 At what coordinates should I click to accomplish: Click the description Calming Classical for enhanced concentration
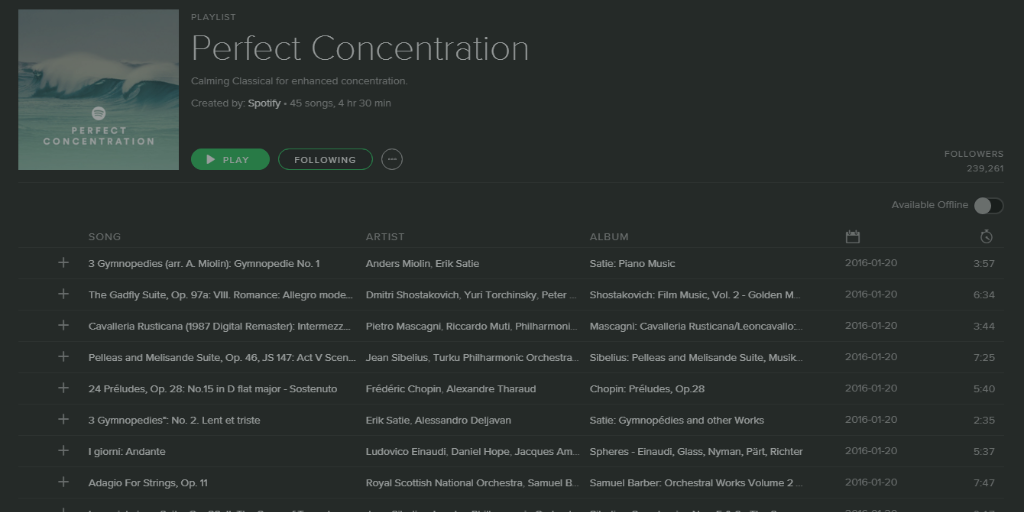299,81
